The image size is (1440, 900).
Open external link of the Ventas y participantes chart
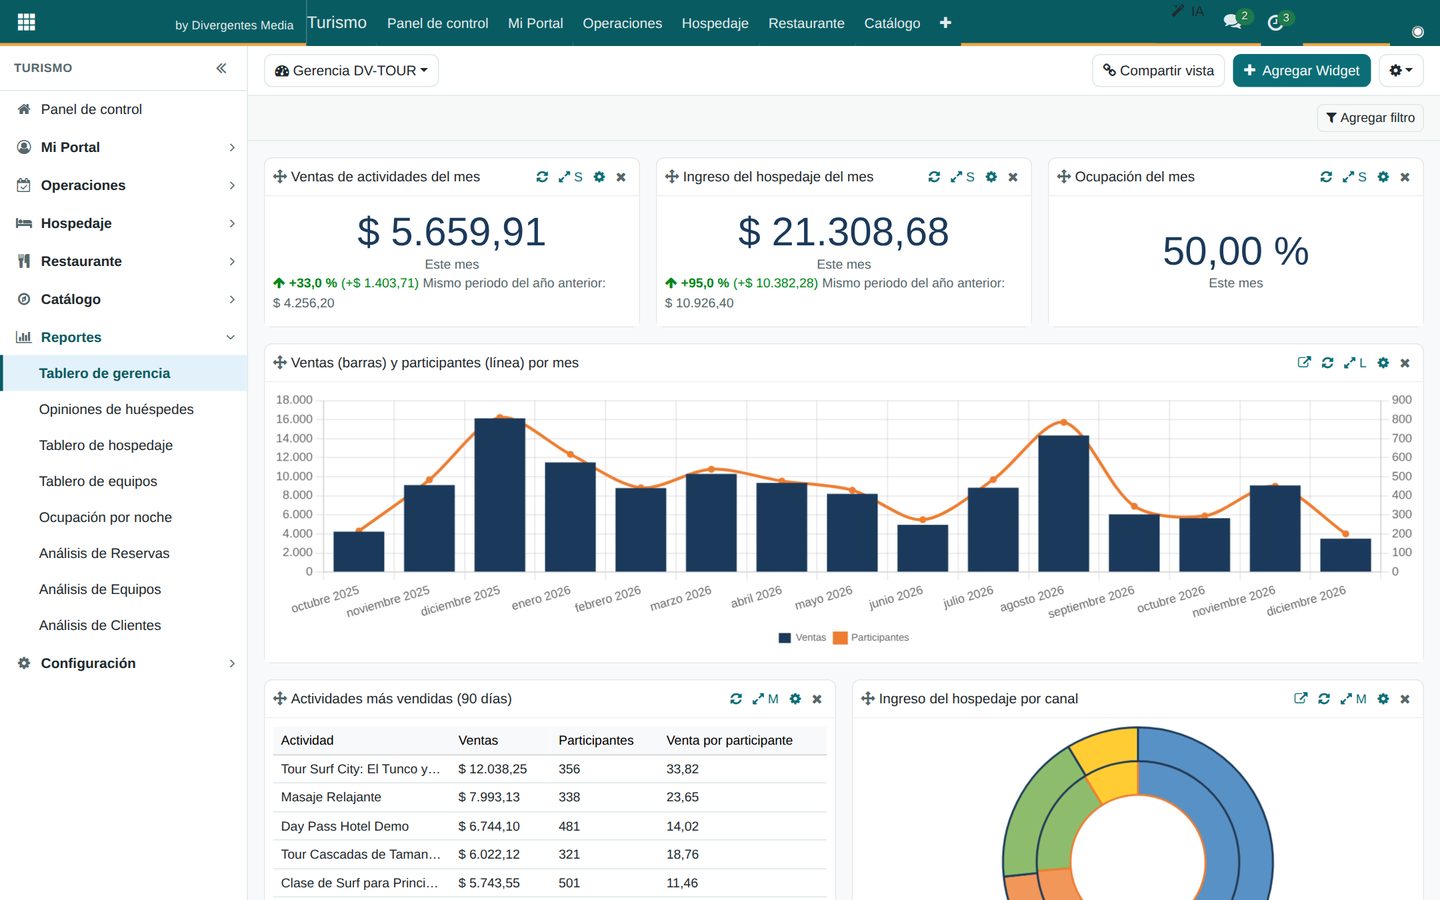coord(1304,363)
